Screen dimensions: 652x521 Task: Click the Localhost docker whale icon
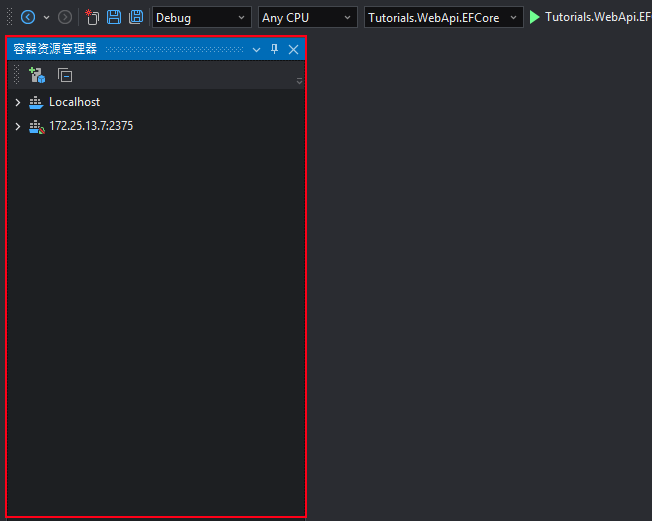tap(36, 102)
